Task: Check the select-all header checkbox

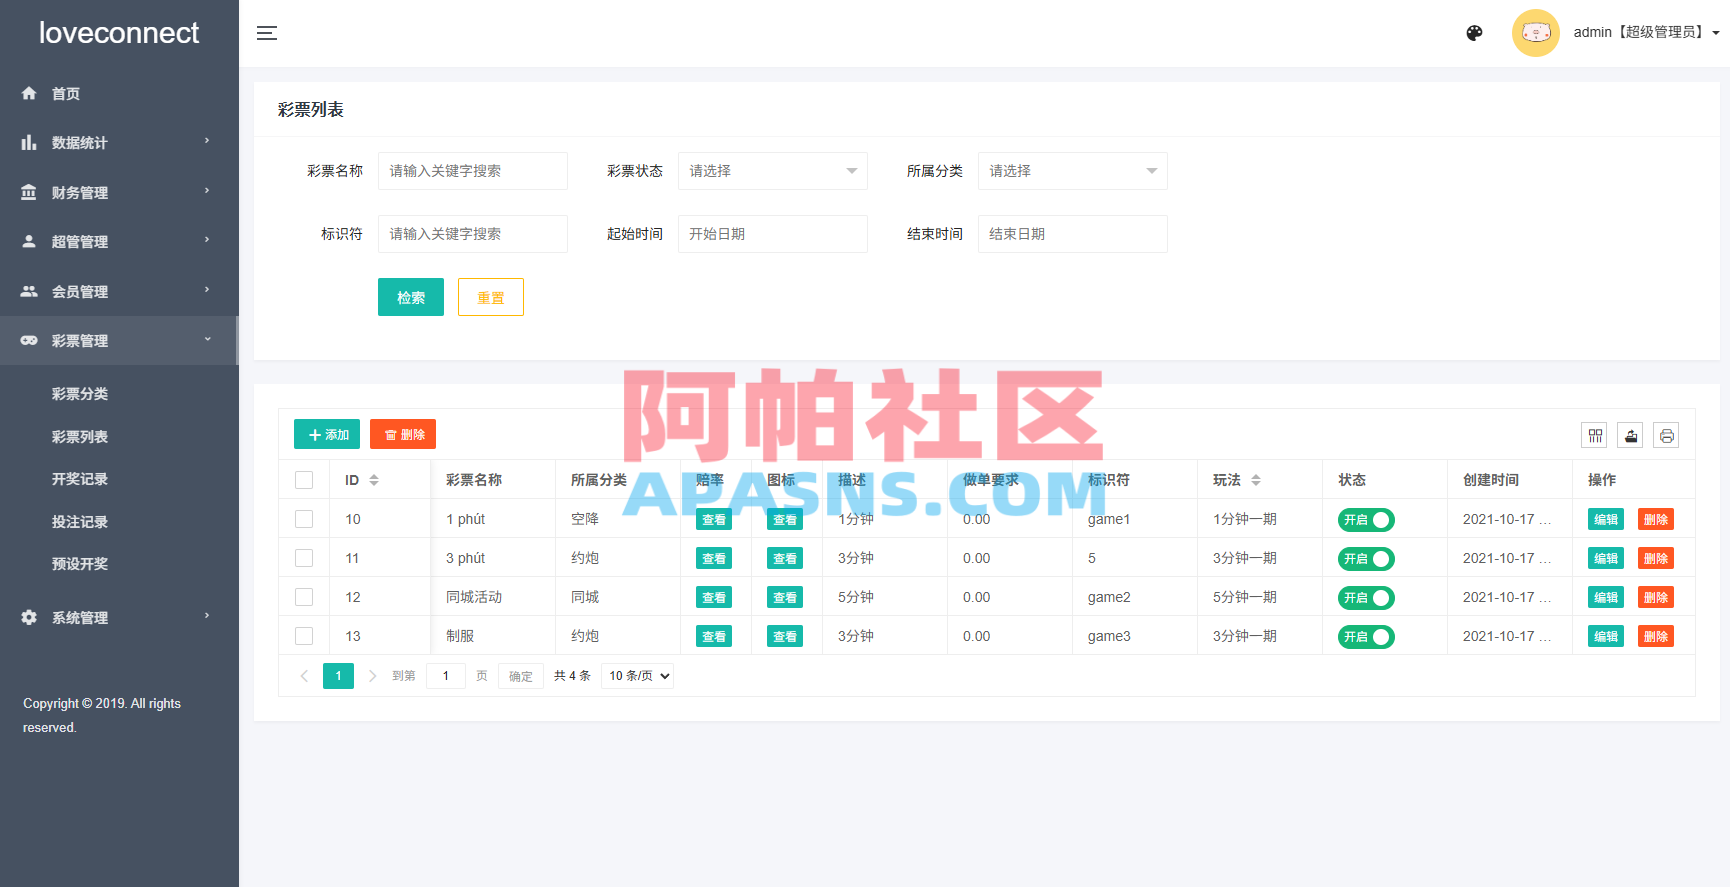Action: [x=304, y=480]
